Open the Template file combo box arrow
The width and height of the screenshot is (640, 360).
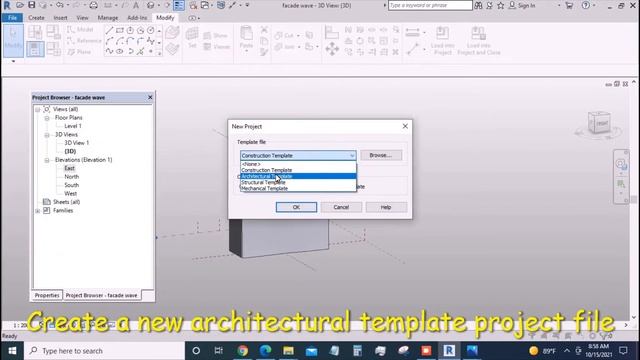click(352, 156)
